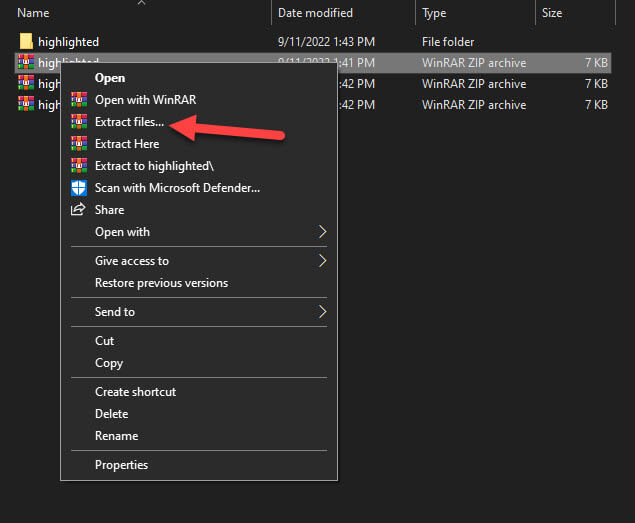This screenshot has width=635, height=523.
Task: Click the Microsoft Defender shield icon
Action: [78, 188]
